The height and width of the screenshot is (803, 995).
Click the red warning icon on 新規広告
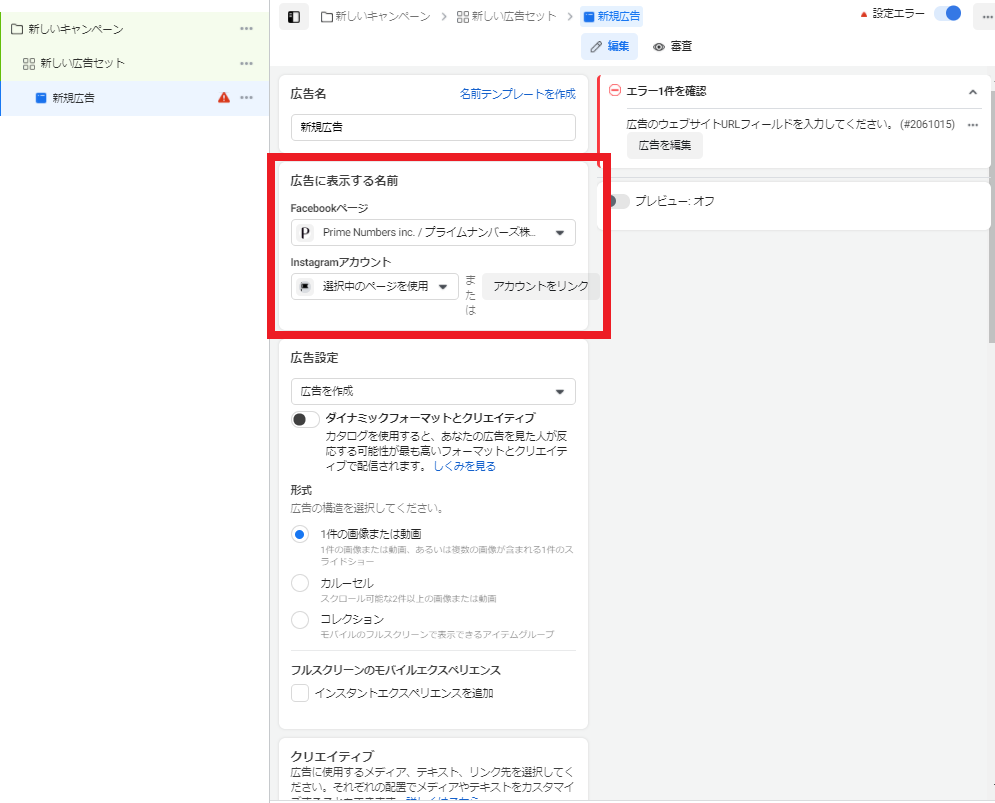click(x=224, y=98)
